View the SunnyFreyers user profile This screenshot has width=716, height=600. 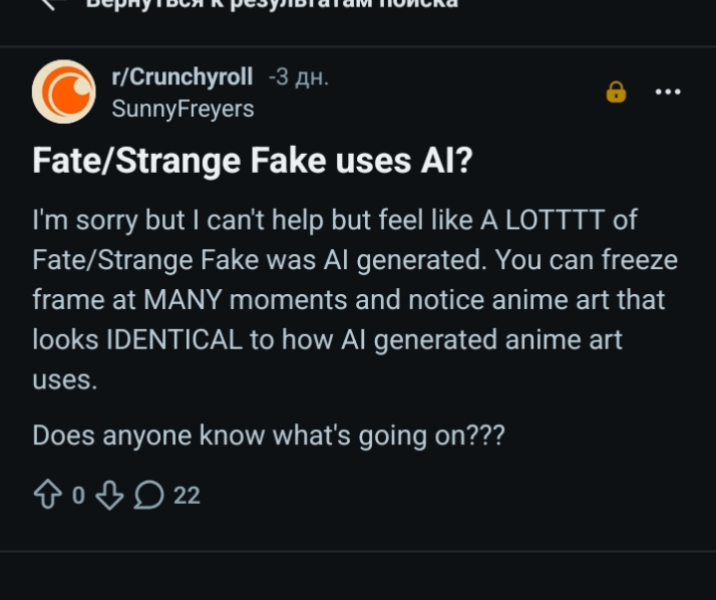tap(182, 108)
